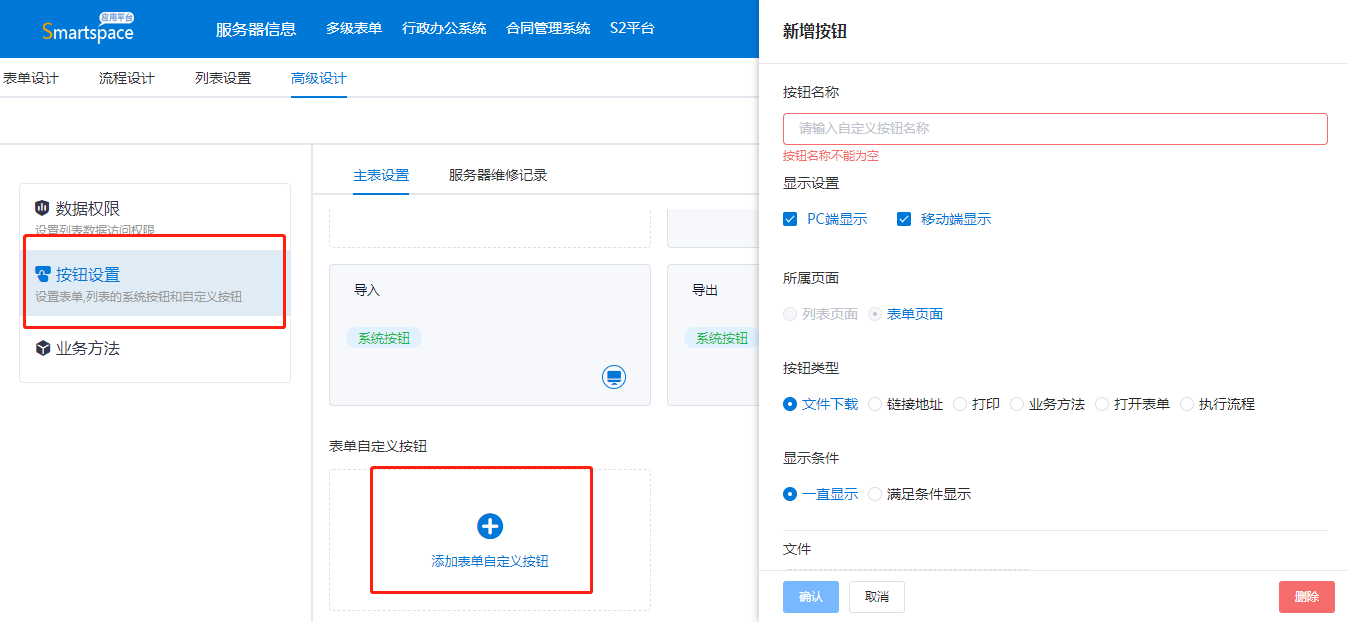Image resolution: width=1347 pixels, height=622 pixels.
Task: Select the 导出 system button card
Action: [713, 335]
